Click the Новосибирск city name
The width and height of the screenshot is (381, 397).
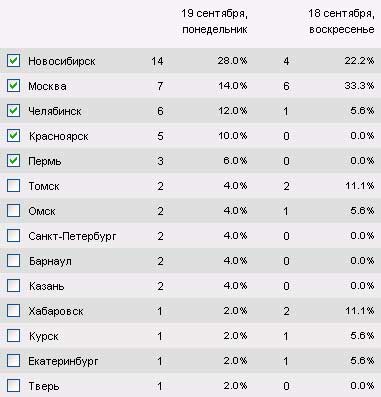pos(62,61)
